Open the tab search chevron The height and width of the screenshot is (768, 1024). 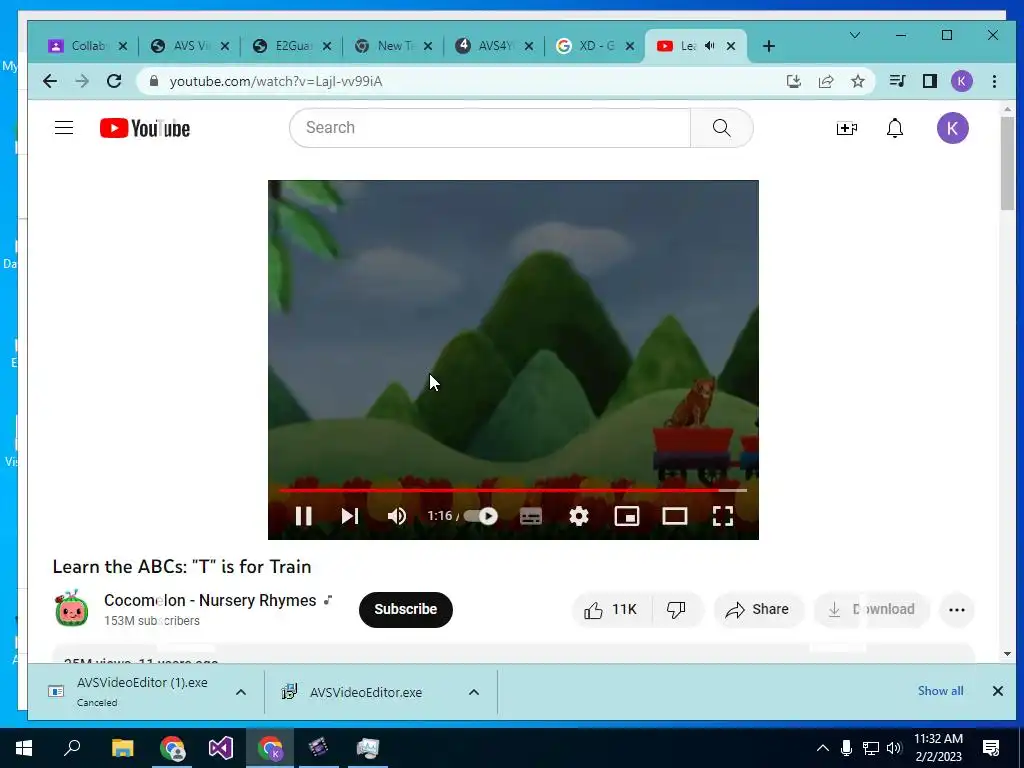point(854,35)
